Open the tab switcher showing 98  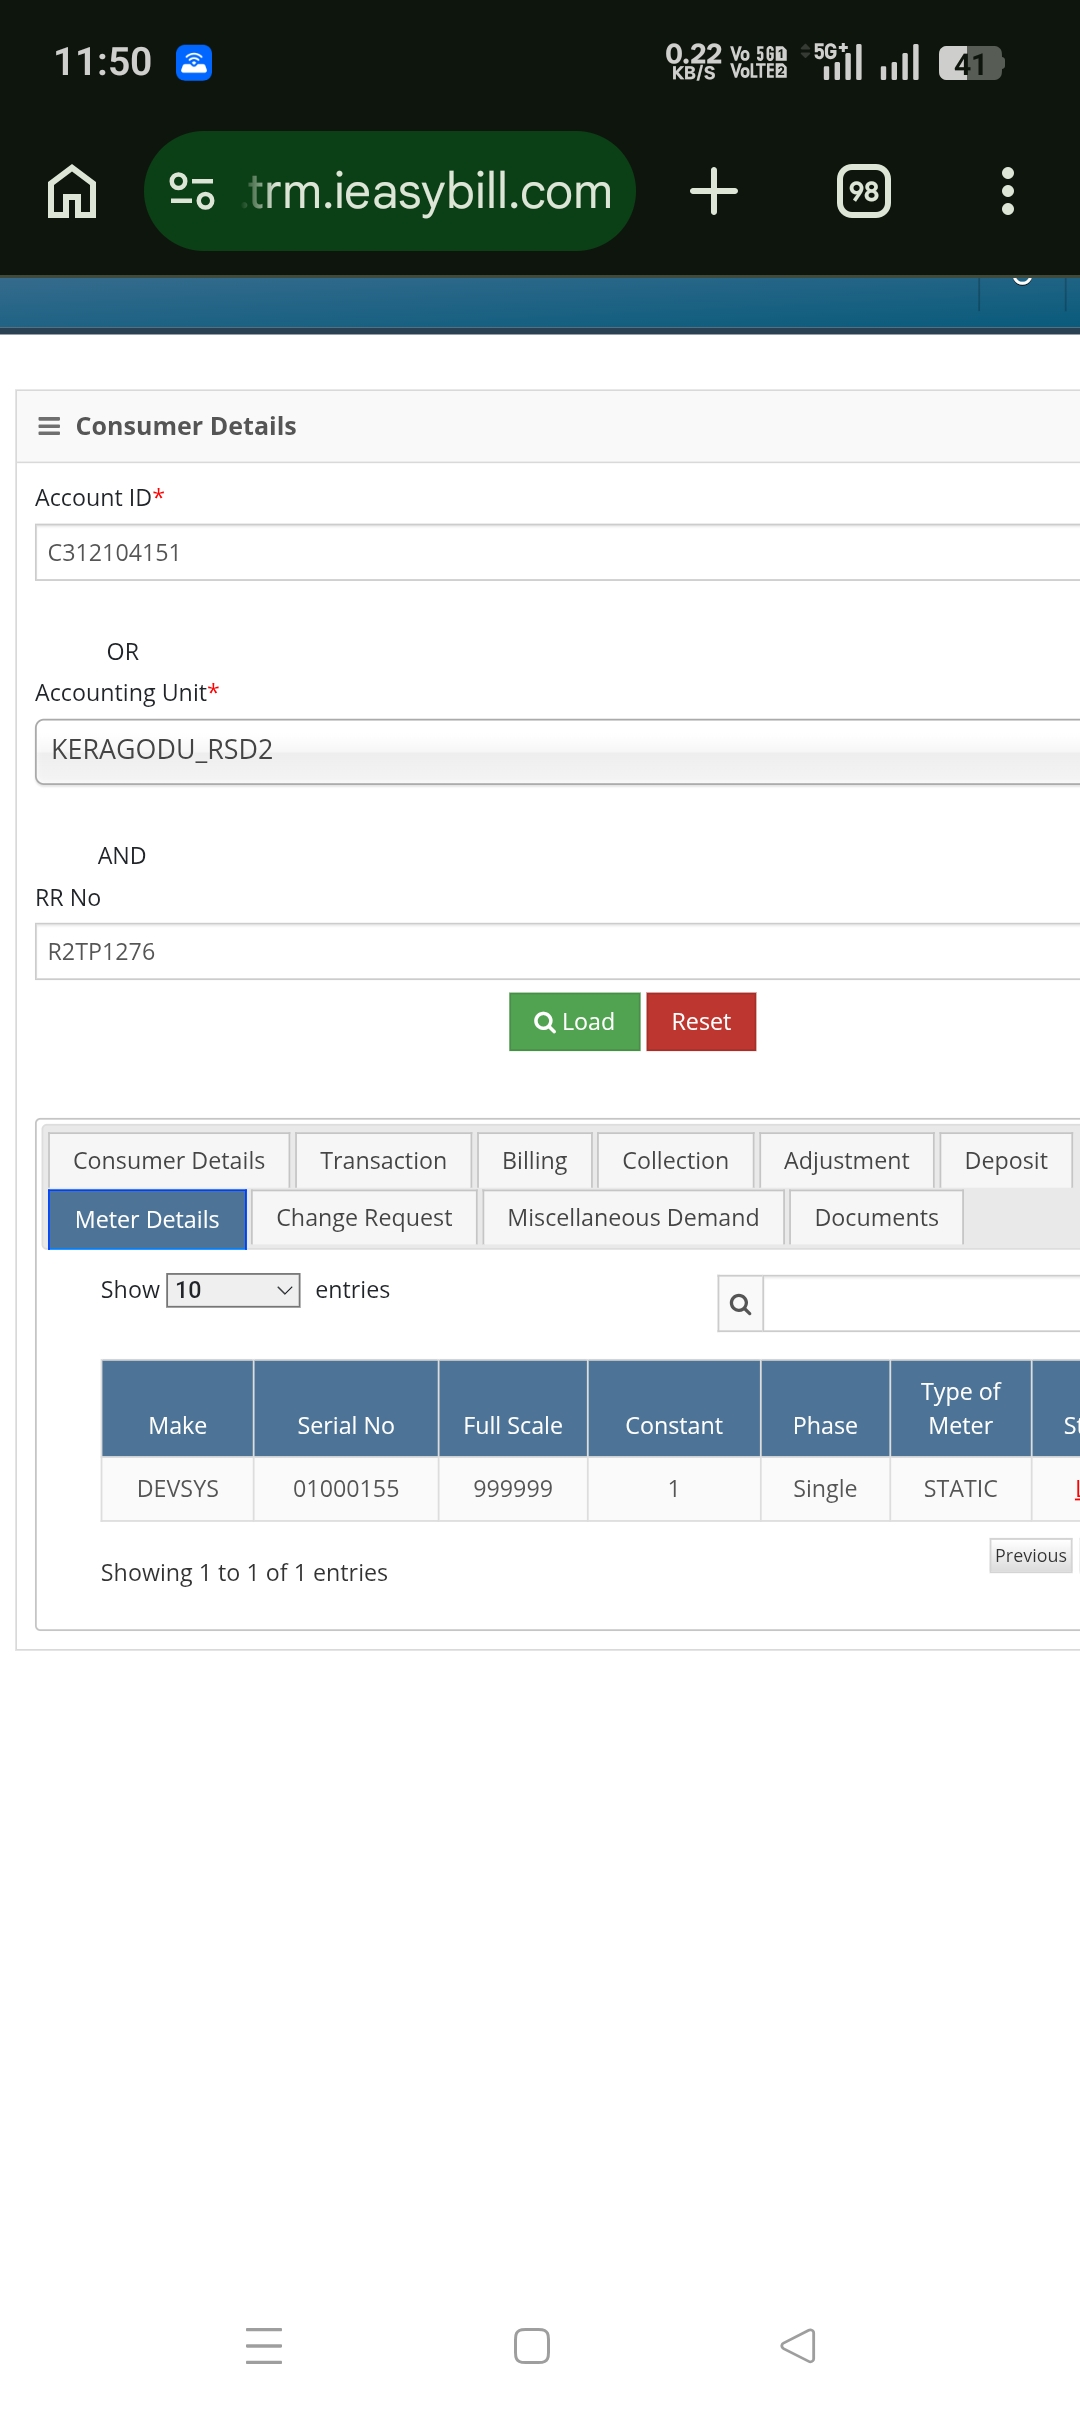(863, 191)
